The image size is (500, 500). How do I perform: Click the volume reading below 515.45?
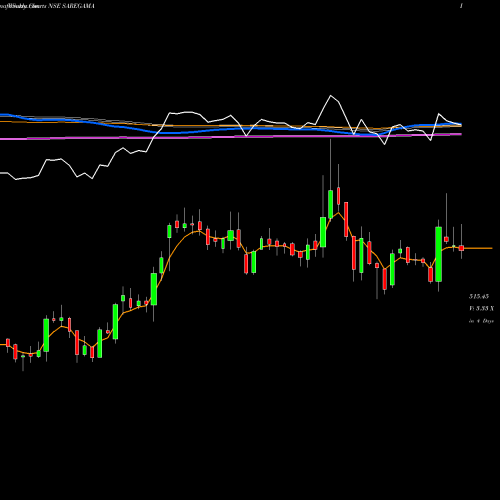click(x=481, y=308)
